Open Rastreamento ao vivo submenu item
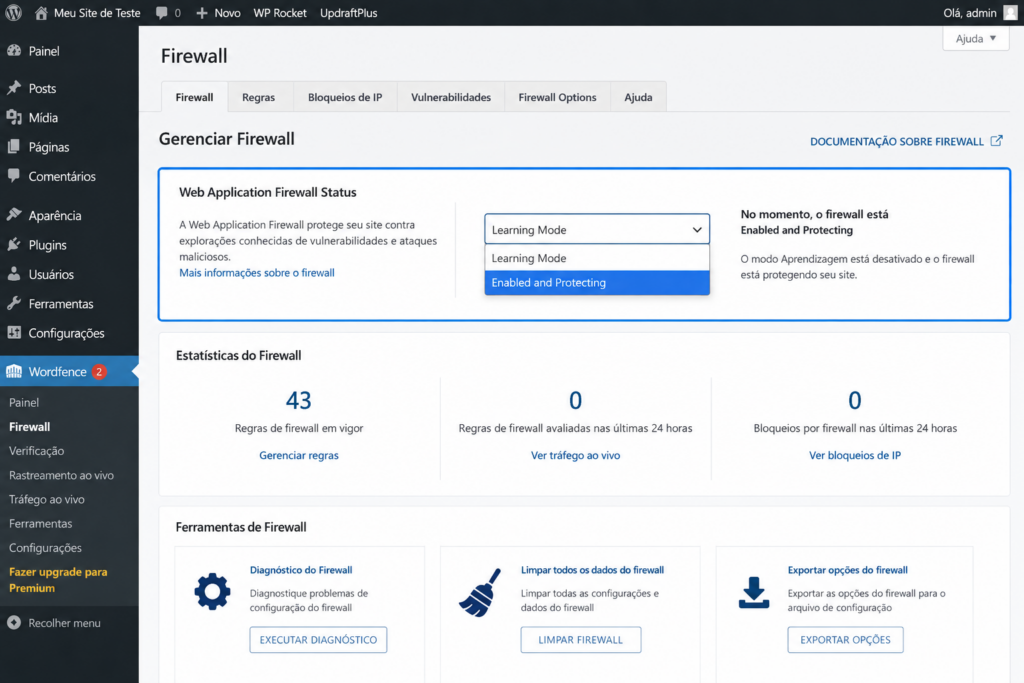This screenshot has width=1024, height=683. point(61,475)
